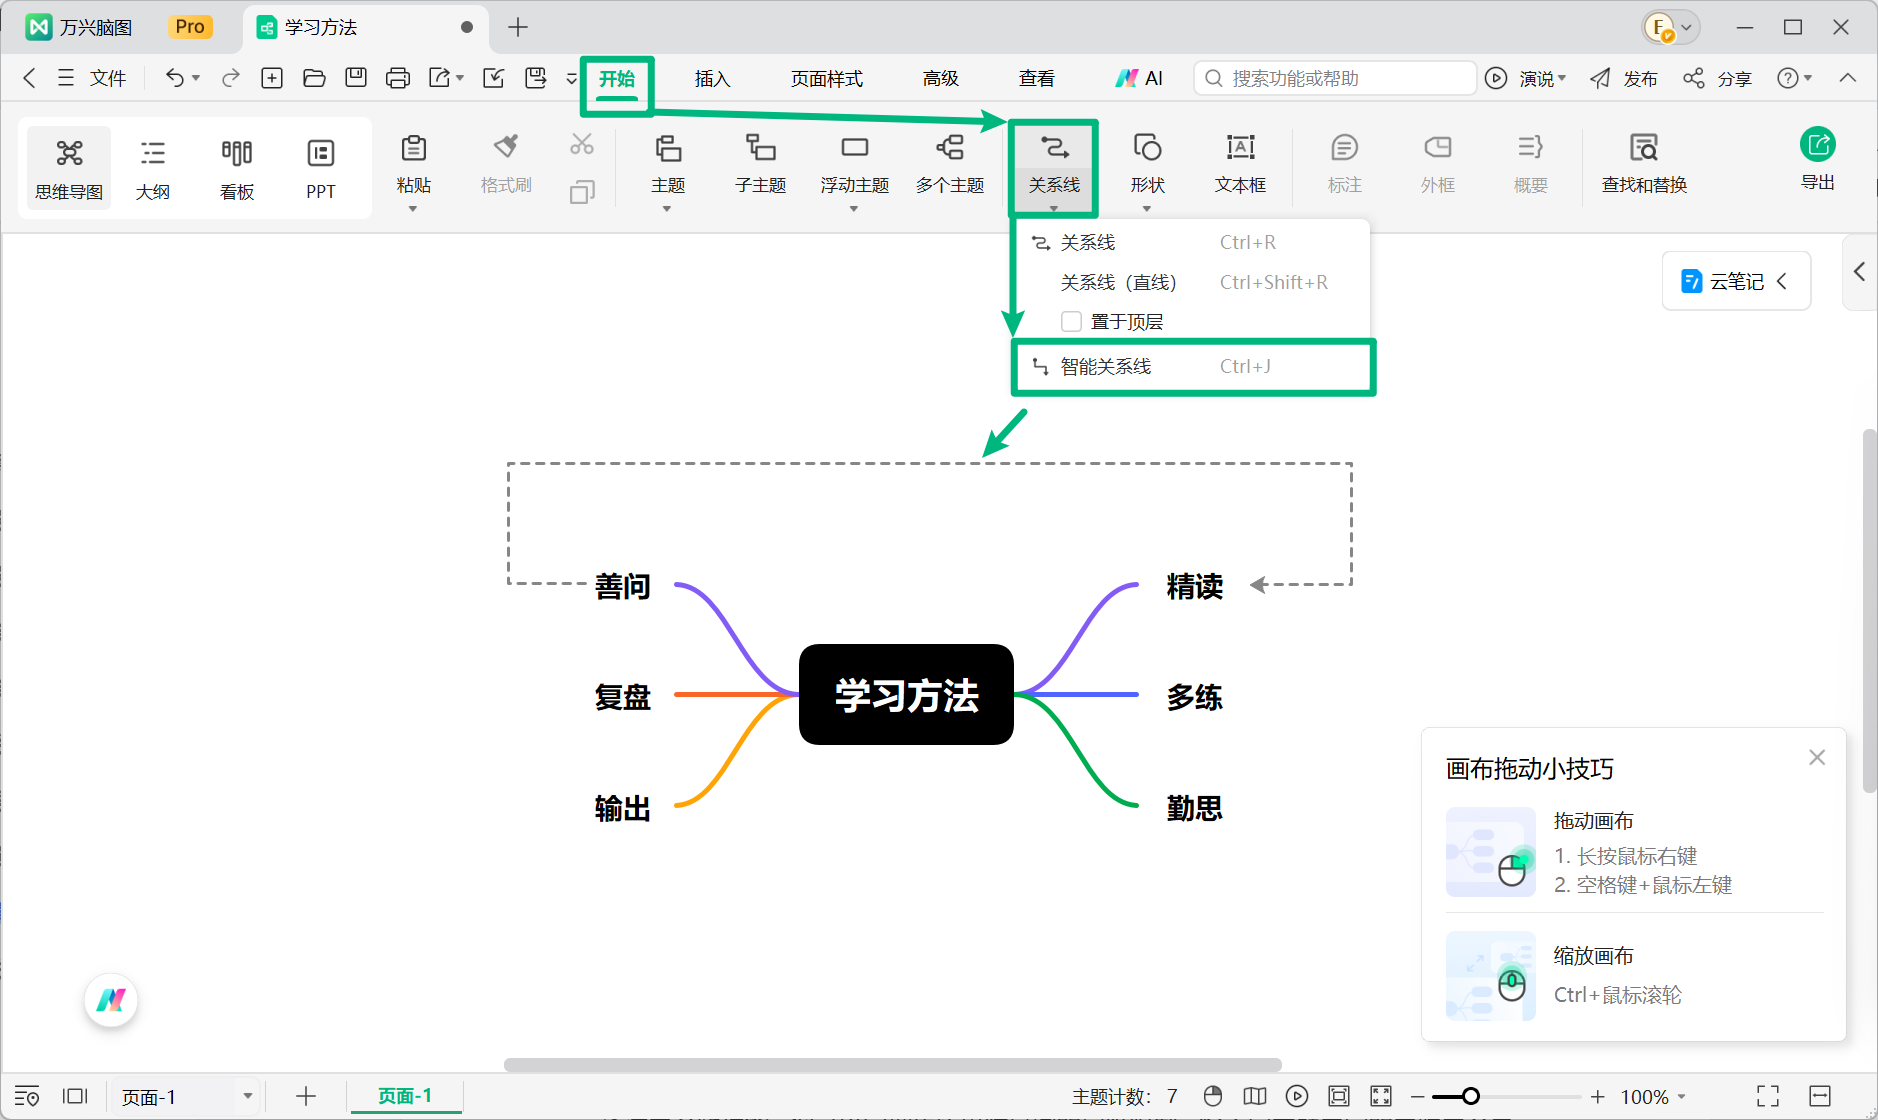This screenshot has height=1120, width=1878.
Task: Open the undo history dropdown arrow
Action: [x=196, y=78]
